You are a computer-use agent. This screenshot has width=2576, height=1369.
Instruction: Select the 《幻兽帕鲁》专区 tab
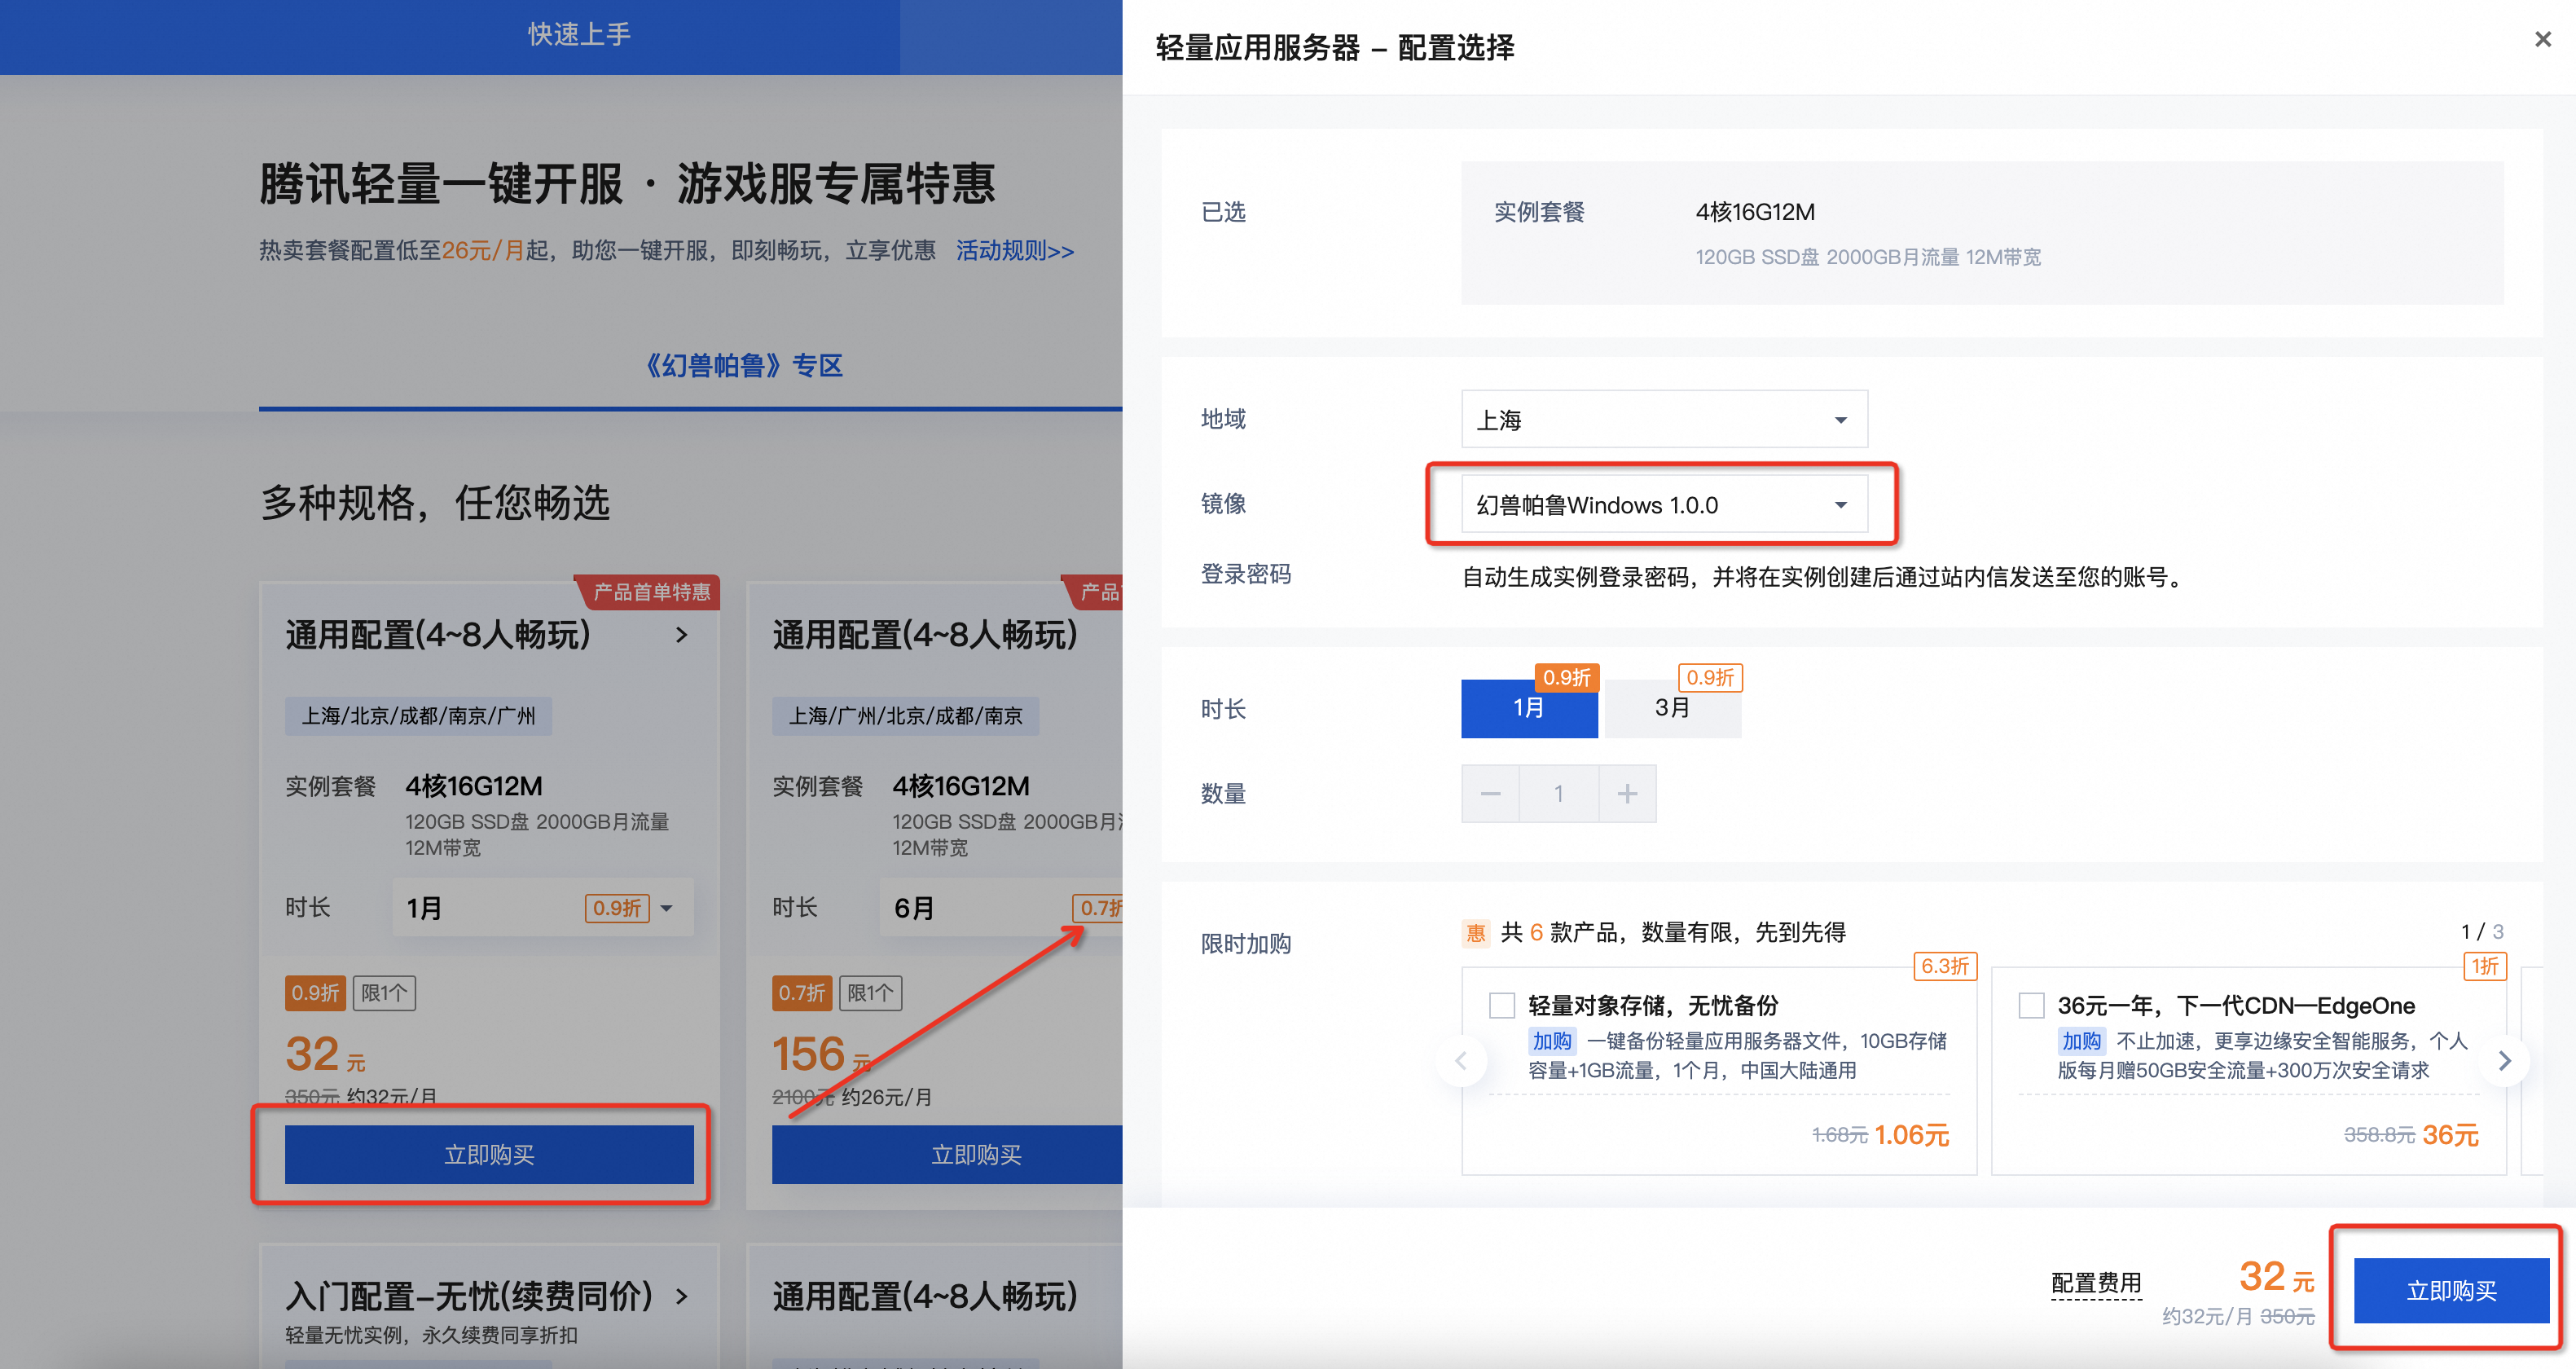click(743, 366)
